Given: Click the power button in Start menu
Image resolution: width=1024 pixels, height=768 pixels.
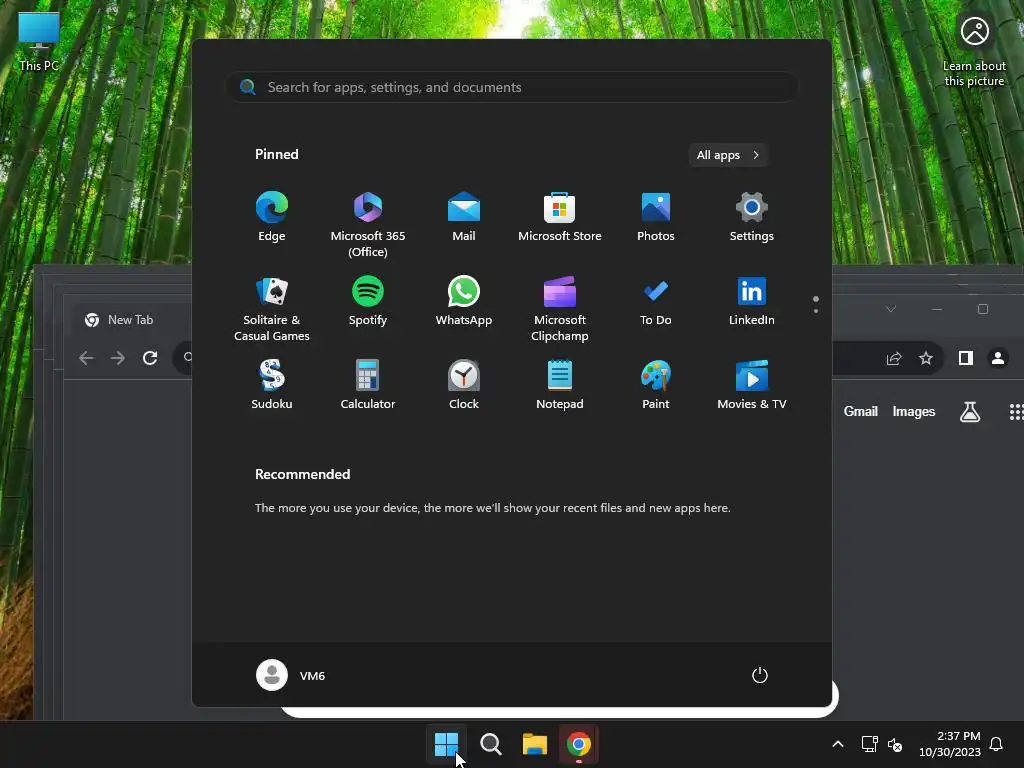Looking at the screenshot, I should tap(760, 675).
